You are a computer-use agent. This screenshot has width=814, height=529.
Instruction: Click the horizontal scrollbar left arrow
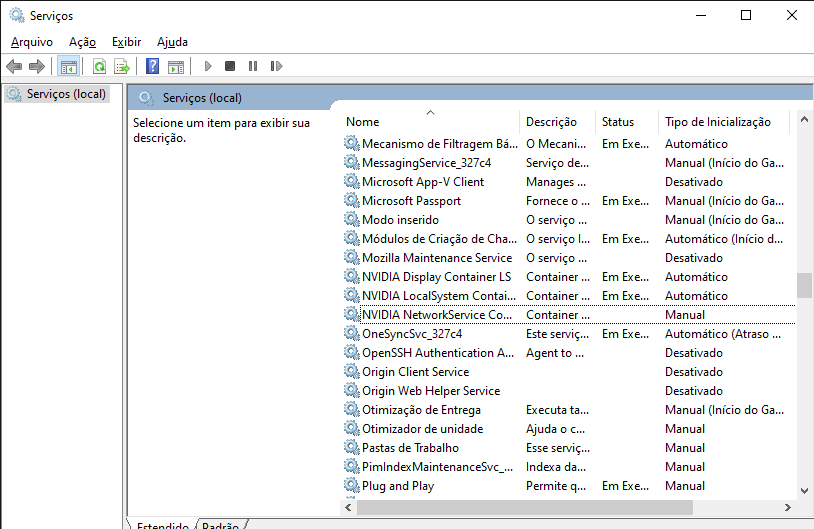(x=348, y=507)
